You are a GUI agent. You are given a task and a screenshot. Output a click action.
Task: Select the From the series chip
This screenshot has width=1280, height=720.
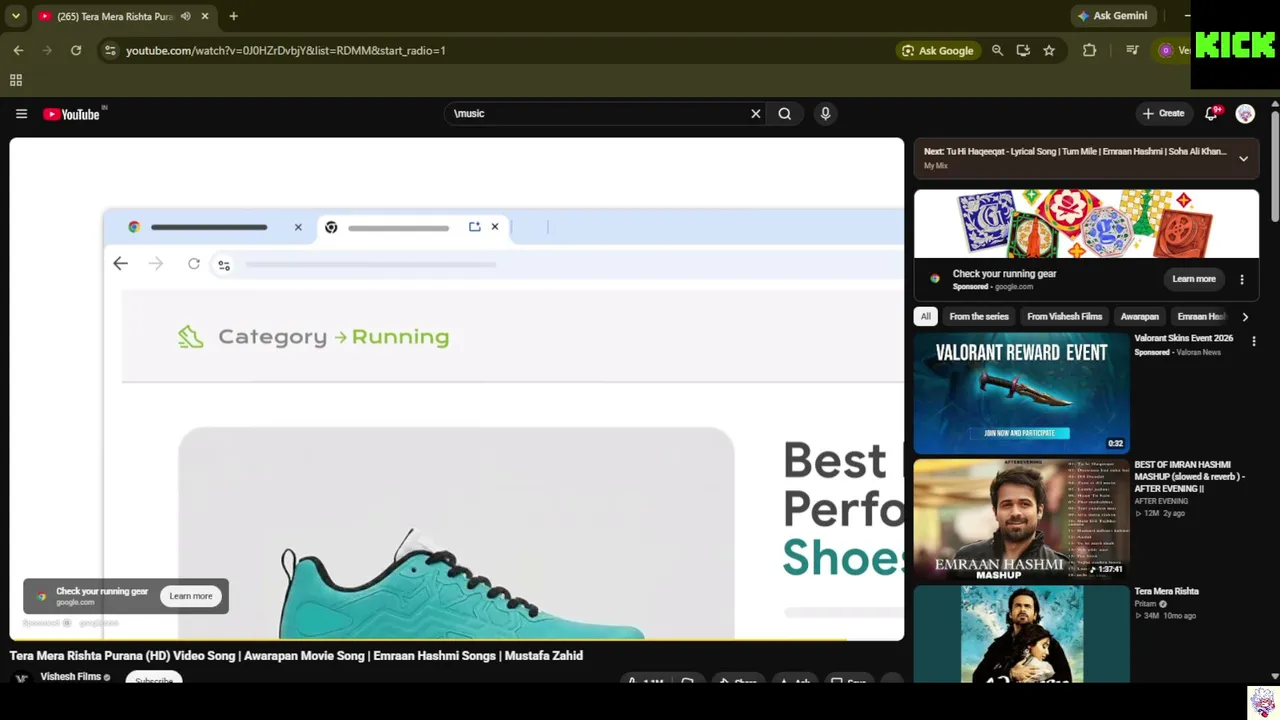(x=979, y=317)
